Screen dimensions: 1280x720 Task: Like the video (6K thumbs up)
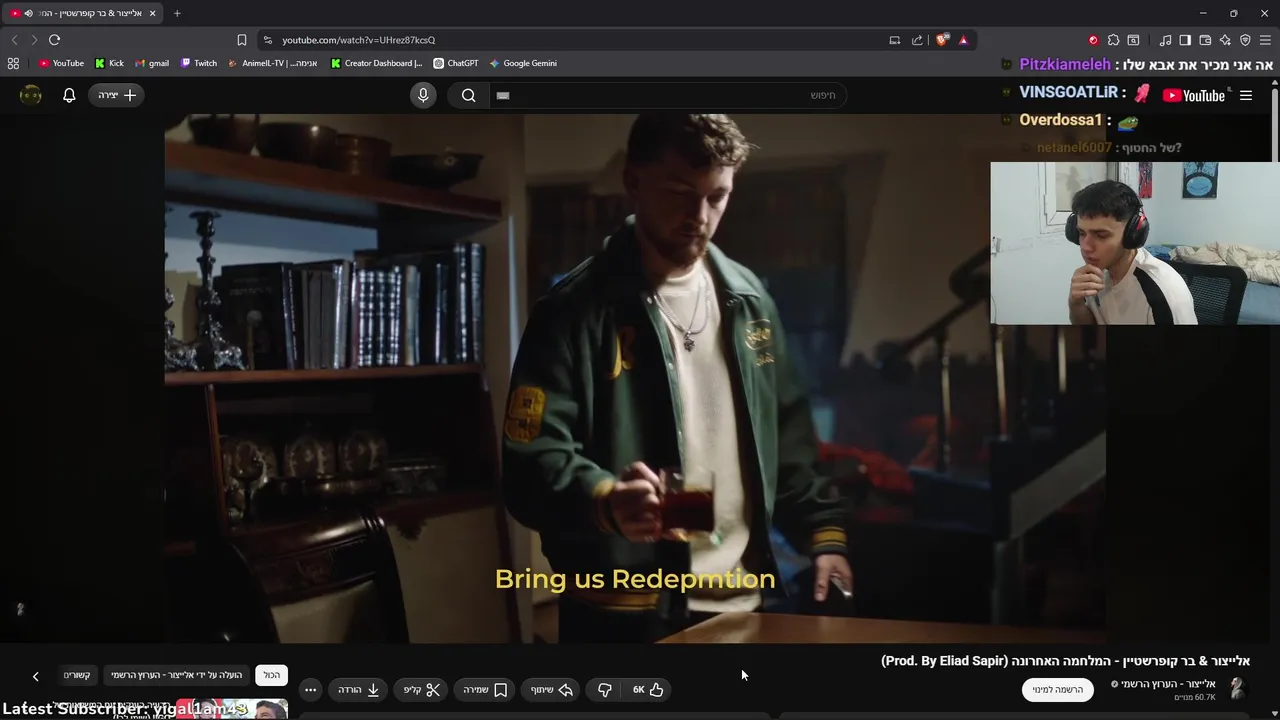click(648, 689)
